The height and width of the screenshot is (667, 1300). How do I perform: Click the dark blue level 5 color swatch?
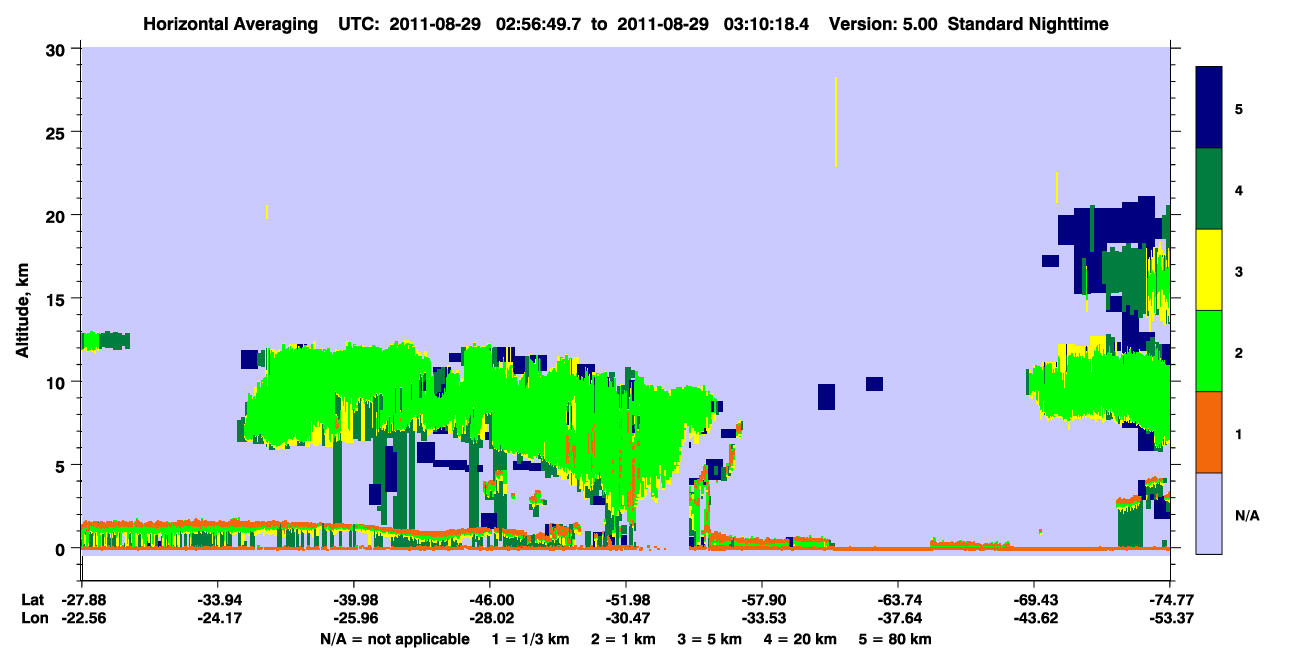pos(1209,108)
